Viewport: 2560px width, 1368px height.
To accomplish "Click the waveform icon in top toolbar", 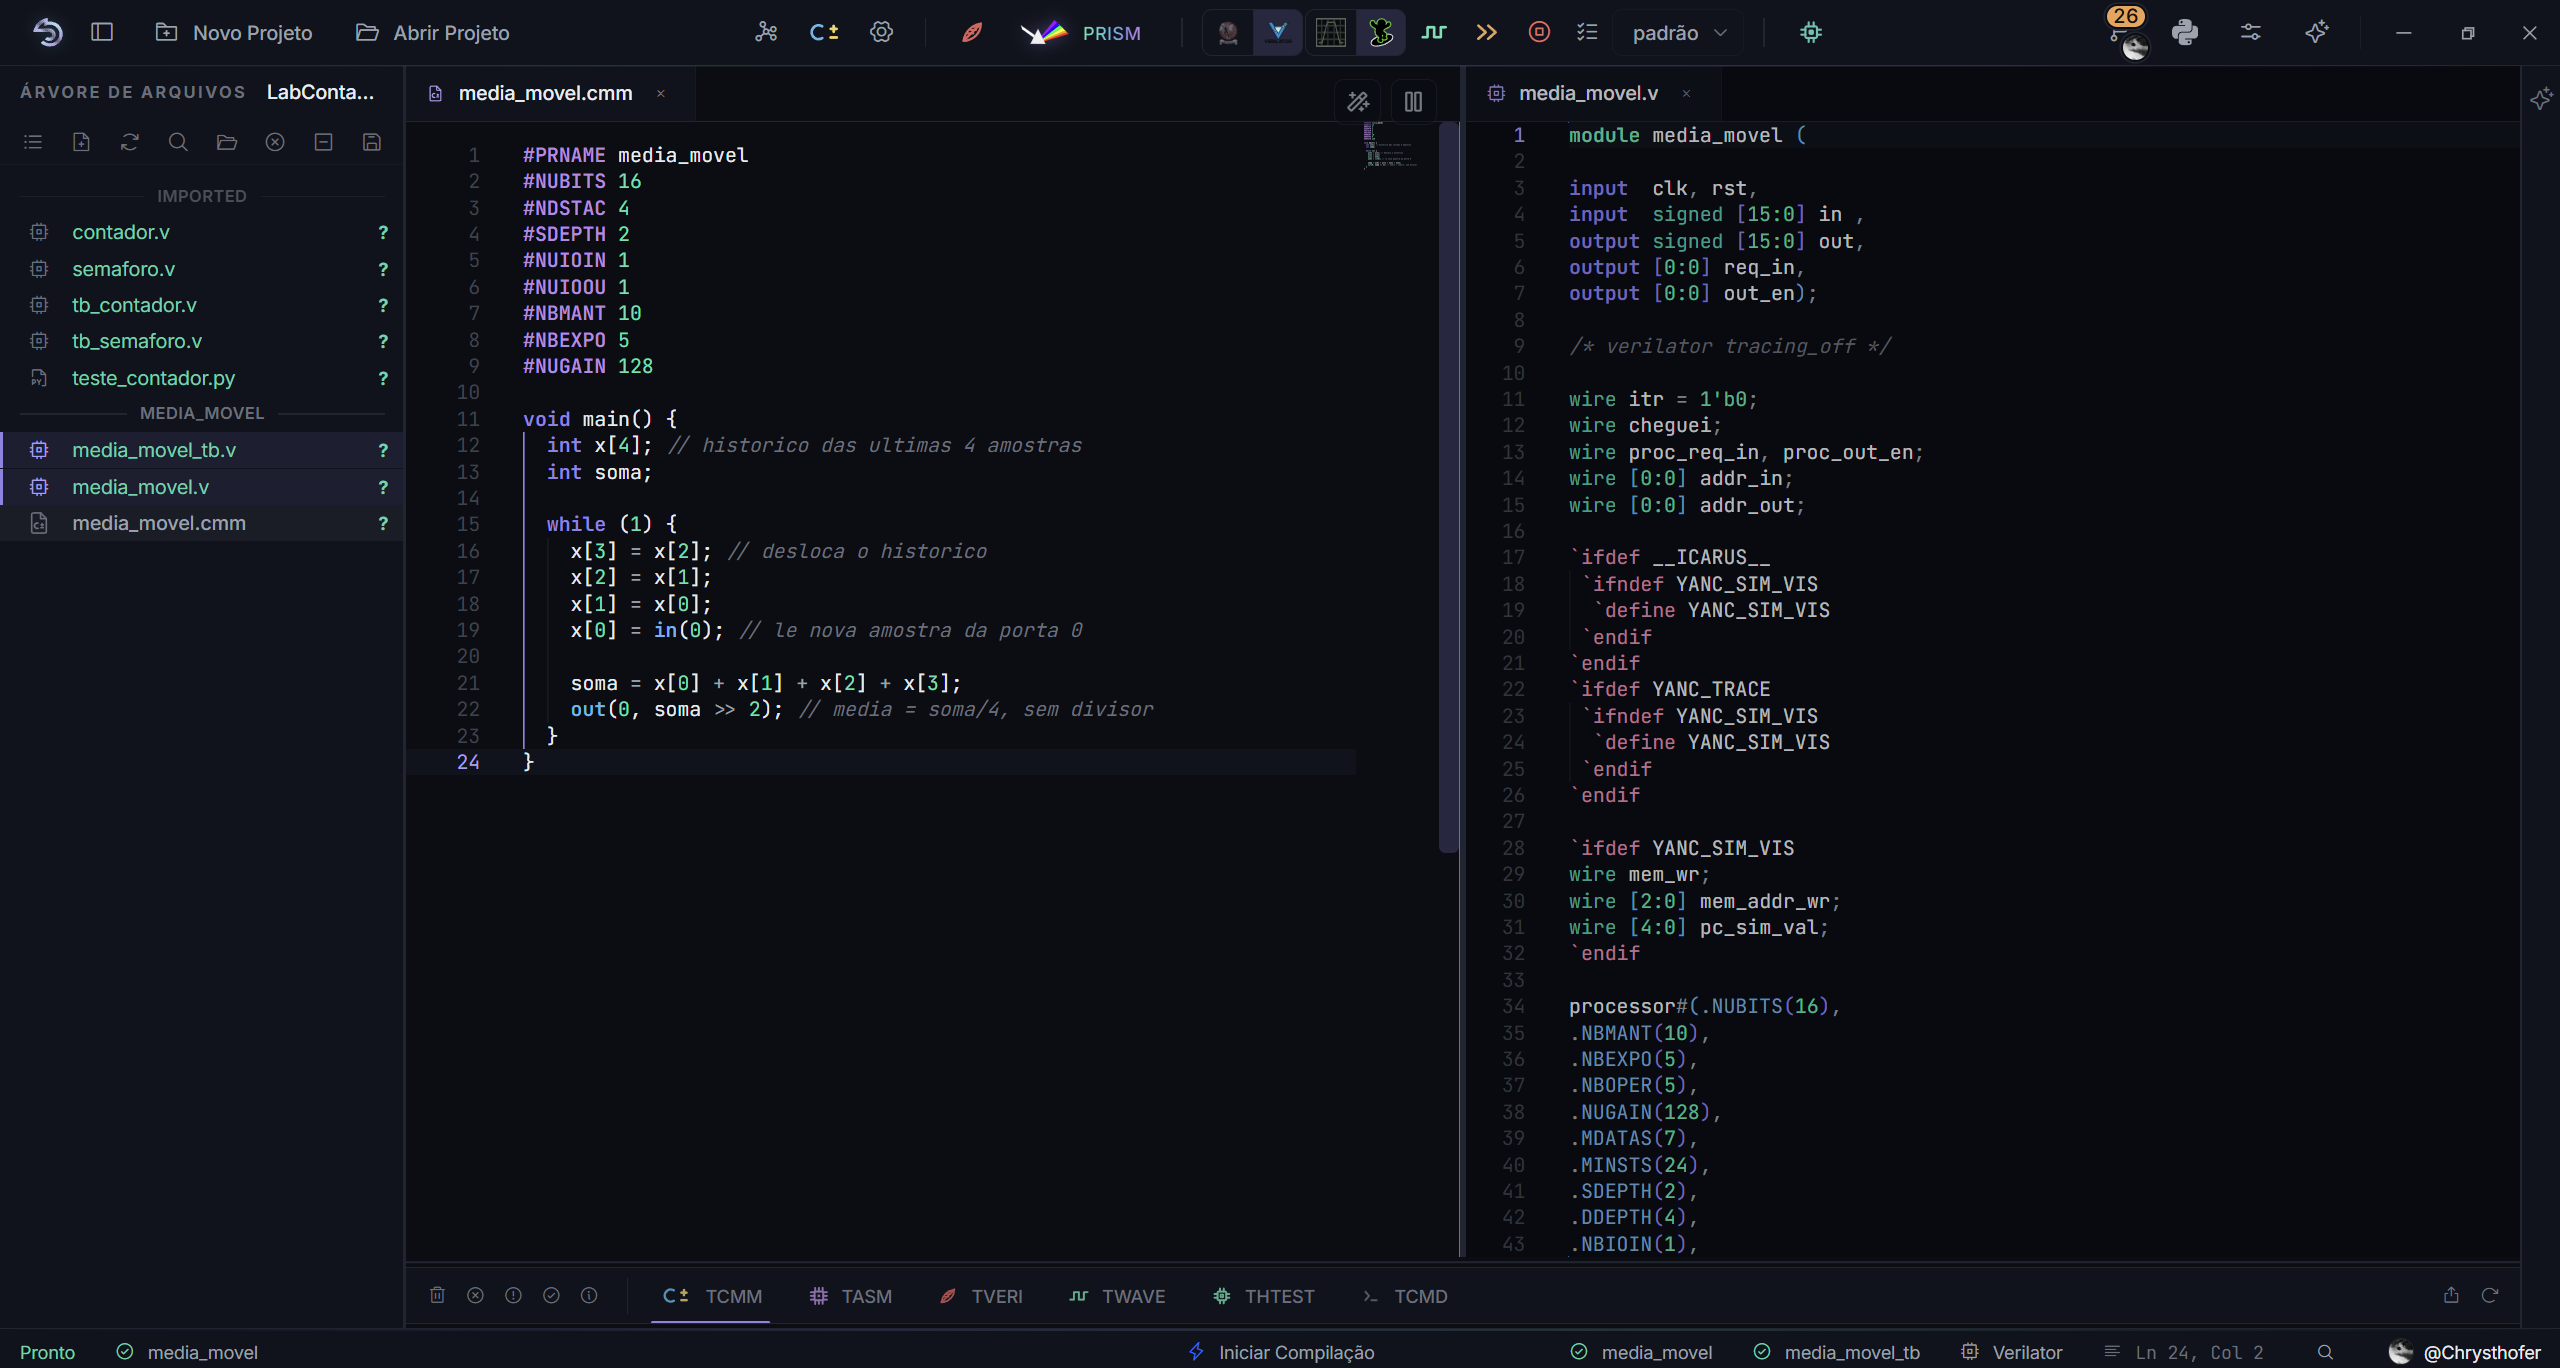I will [x=1434, y=33].
